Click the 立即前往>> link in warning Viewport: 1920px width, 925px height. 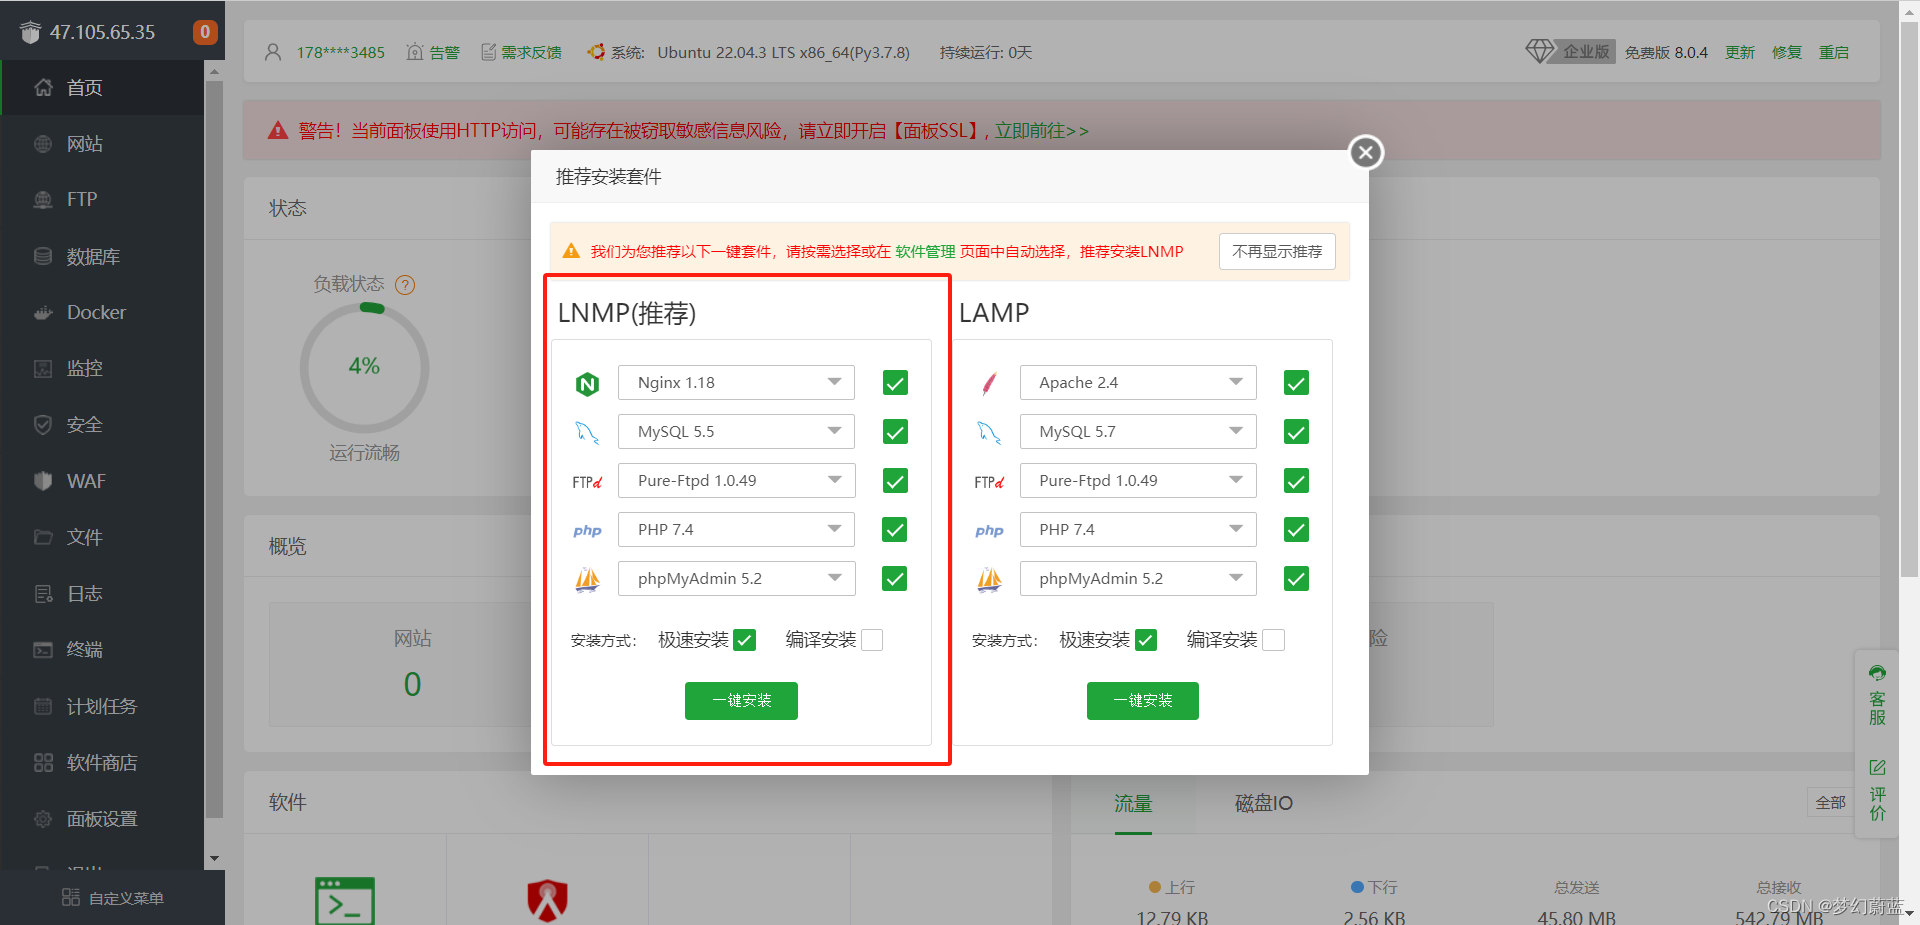[1041, 131]
